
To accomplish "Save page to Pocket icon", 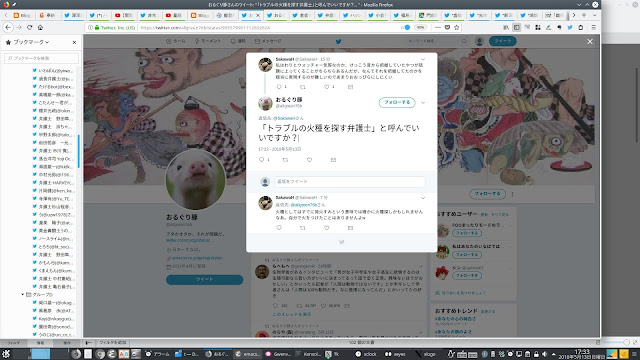I will pos(447,27).
